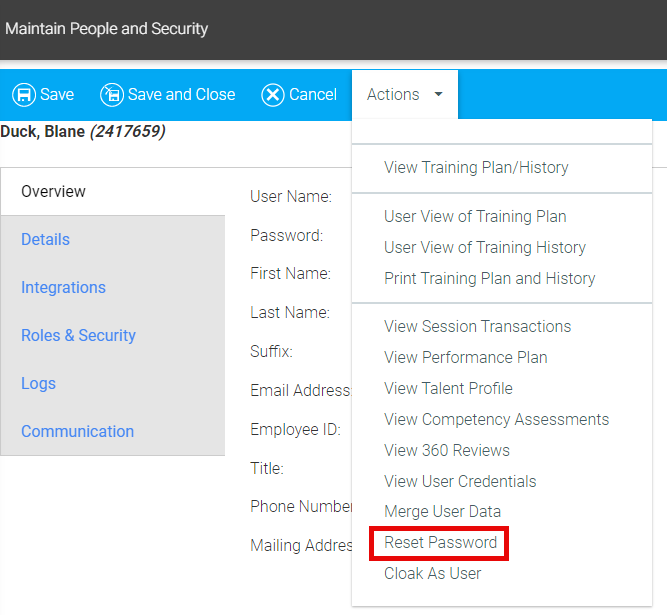Image resolution: width=667 pixels, height=615 pixels.
Task: Open the Integrations tab
Action: pos(63,287)
